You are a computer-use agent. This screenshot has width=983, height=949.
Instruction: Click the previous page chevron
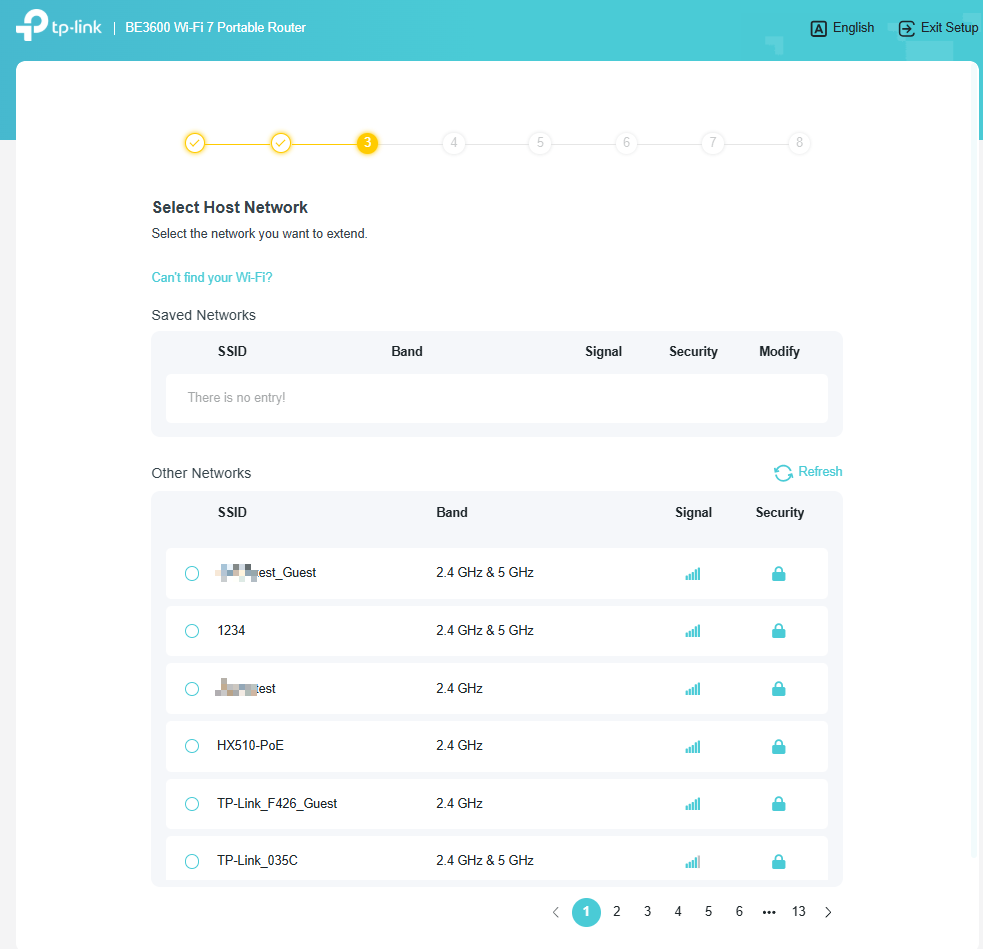[x=556, y=911]
